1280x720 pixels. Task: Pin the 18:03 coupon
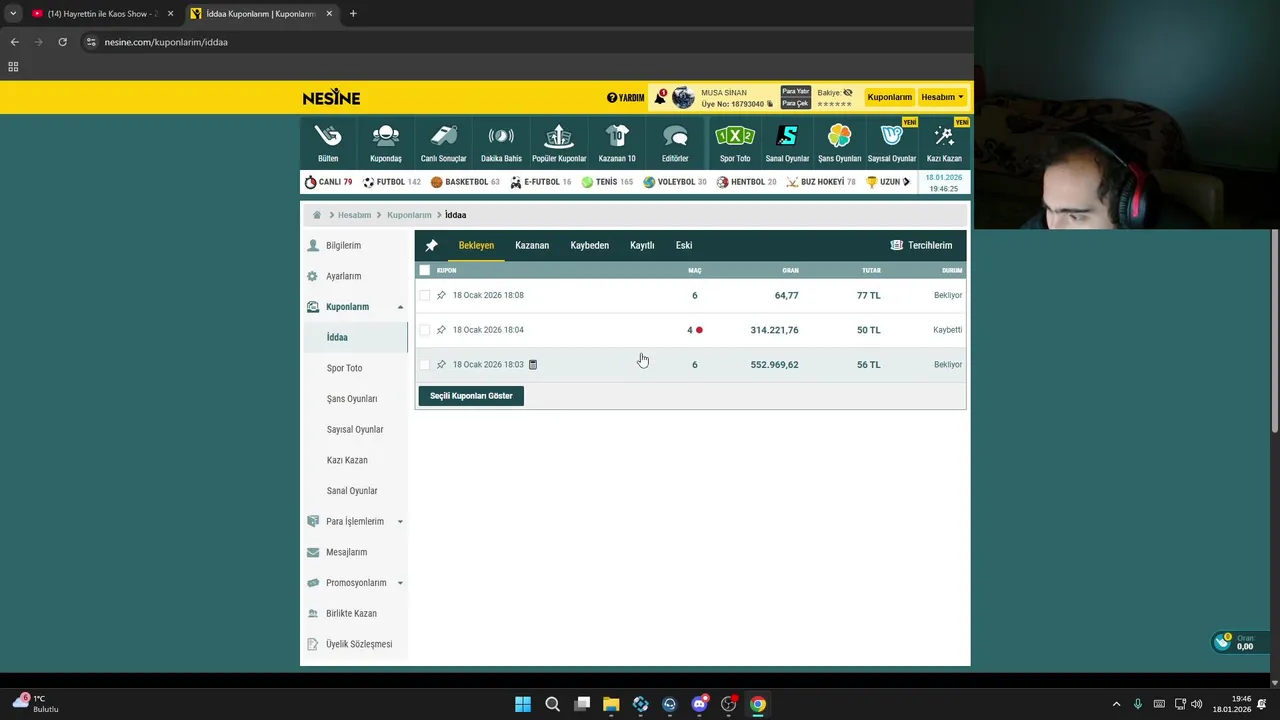click(441, 364)
